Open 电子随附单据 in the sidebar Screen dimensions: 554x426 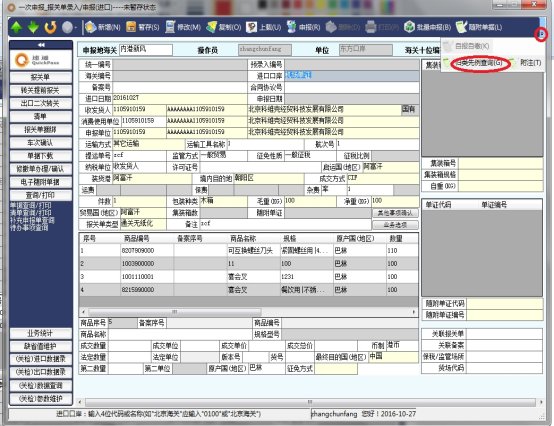[x=41, y=182]
